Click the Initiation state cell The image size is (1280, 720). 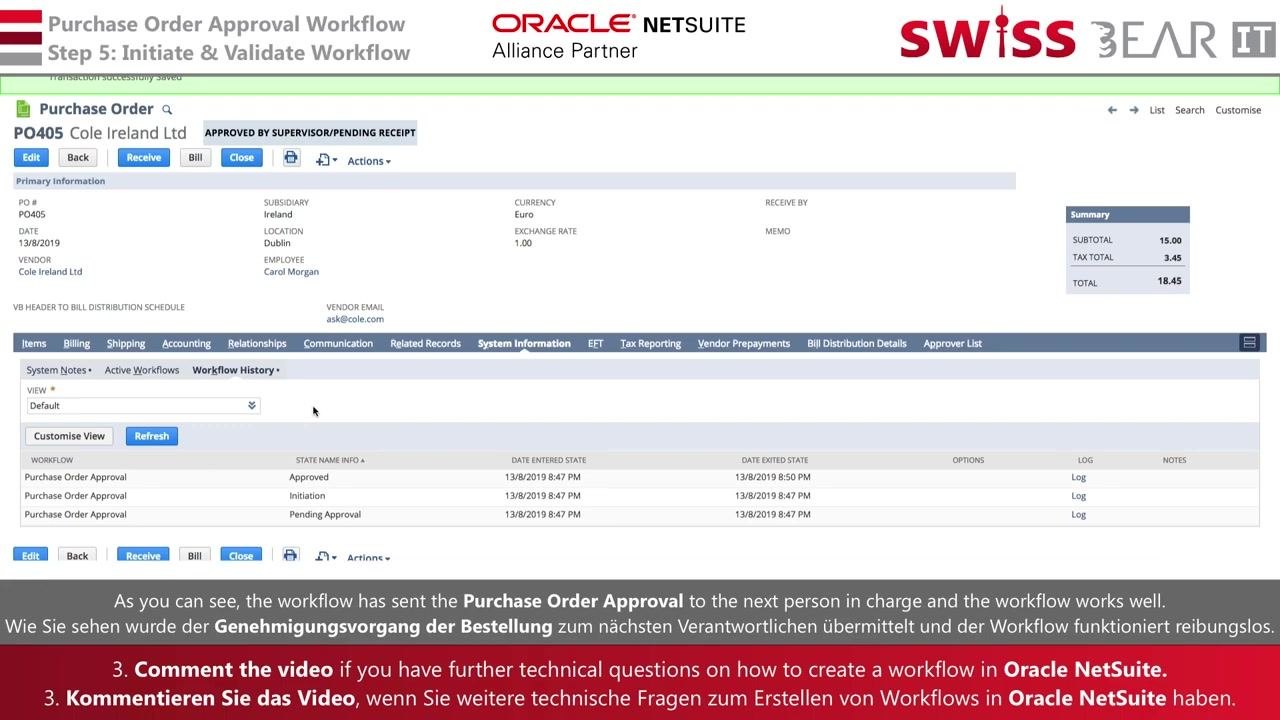coord(307,496)
